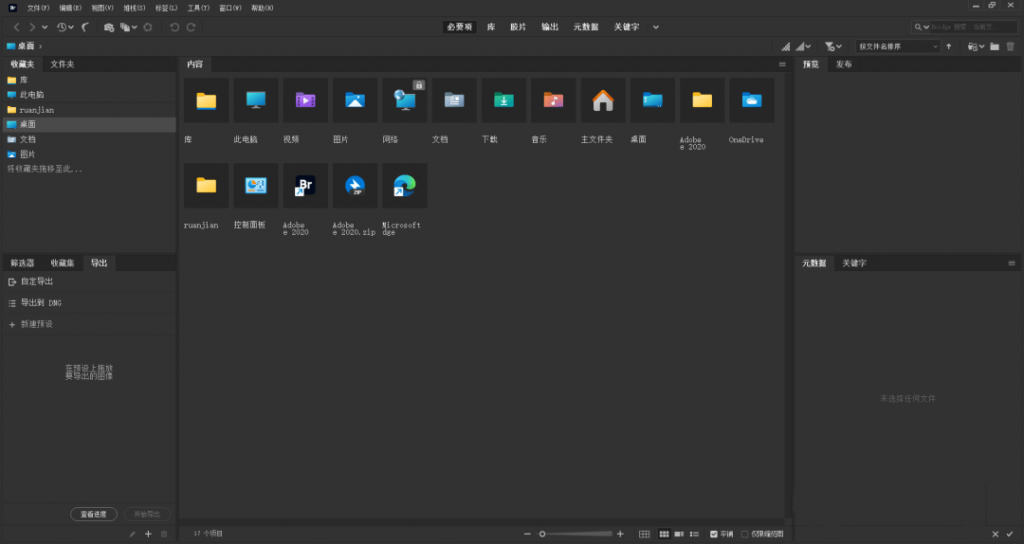The height and width of the screenshot is (544, 1024).
Task: Click 新建预设 in export panel
Action: tap(37, 324)
